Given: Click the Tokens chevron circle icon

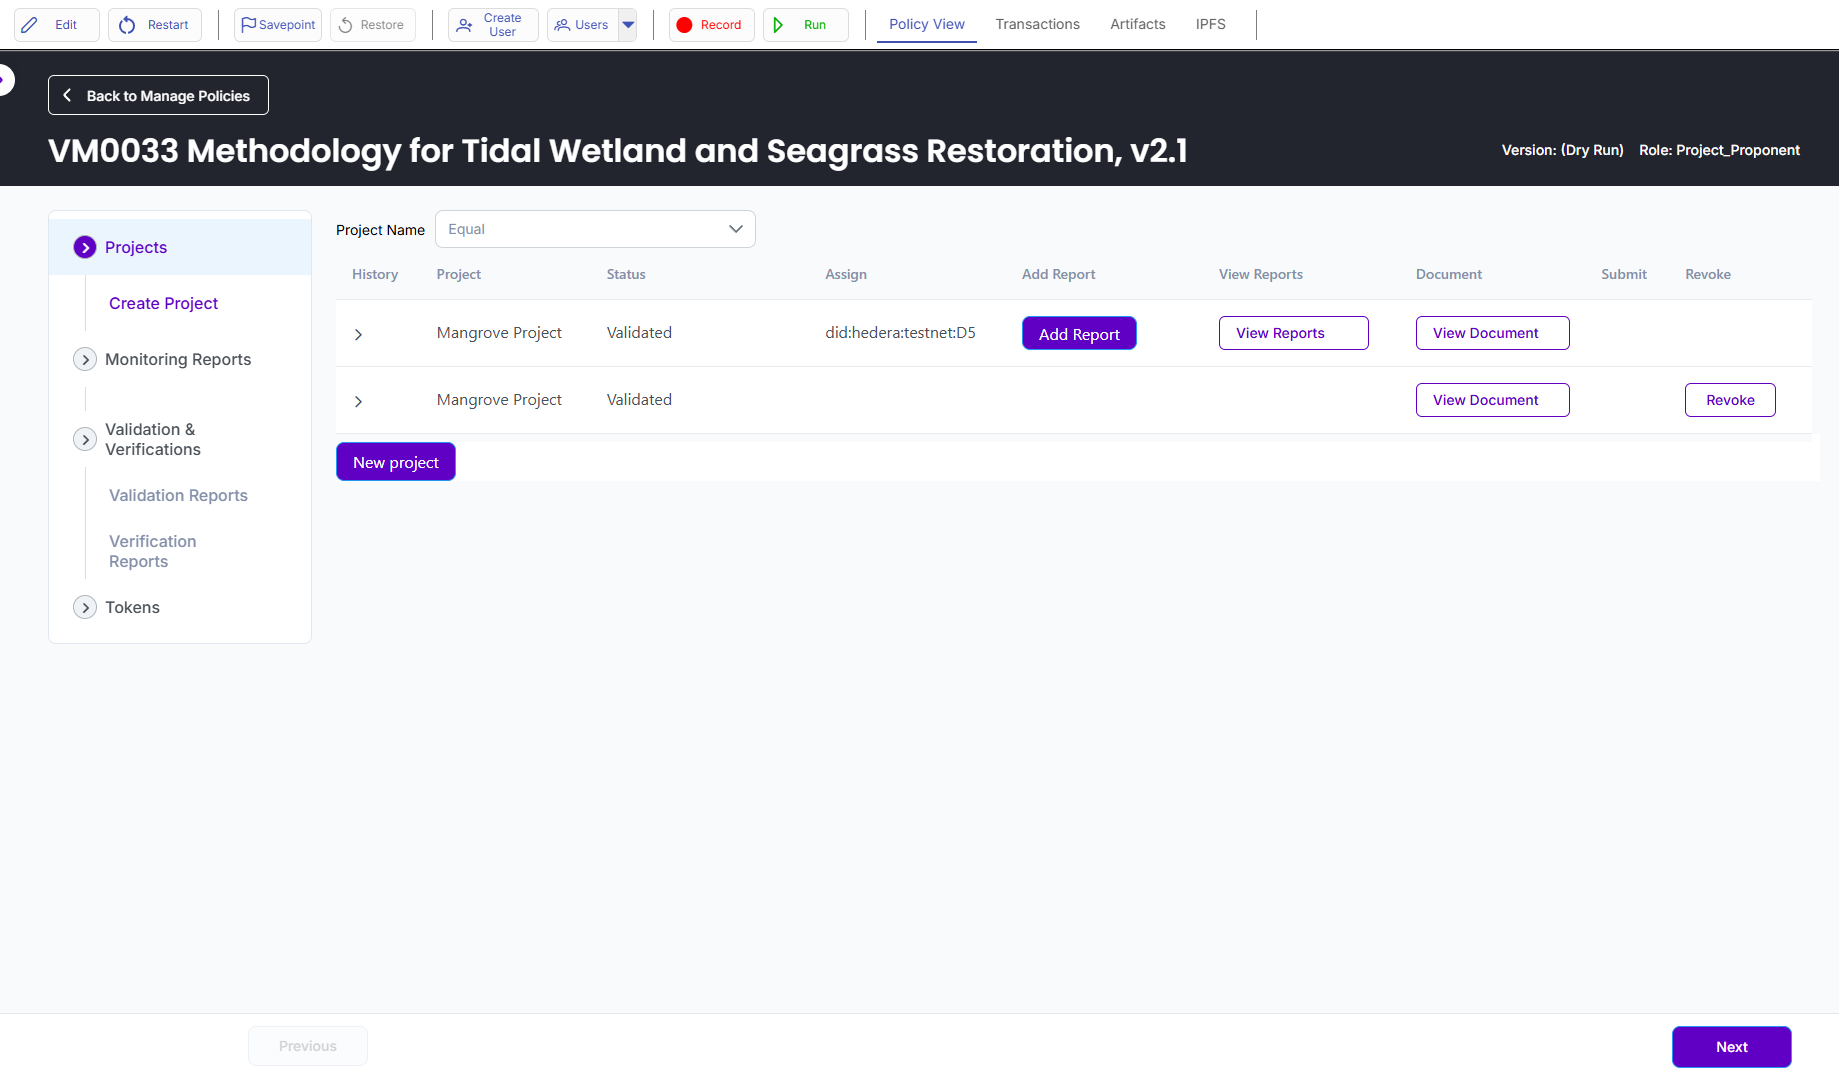Looking at the screenshot, I should [85, 607].
